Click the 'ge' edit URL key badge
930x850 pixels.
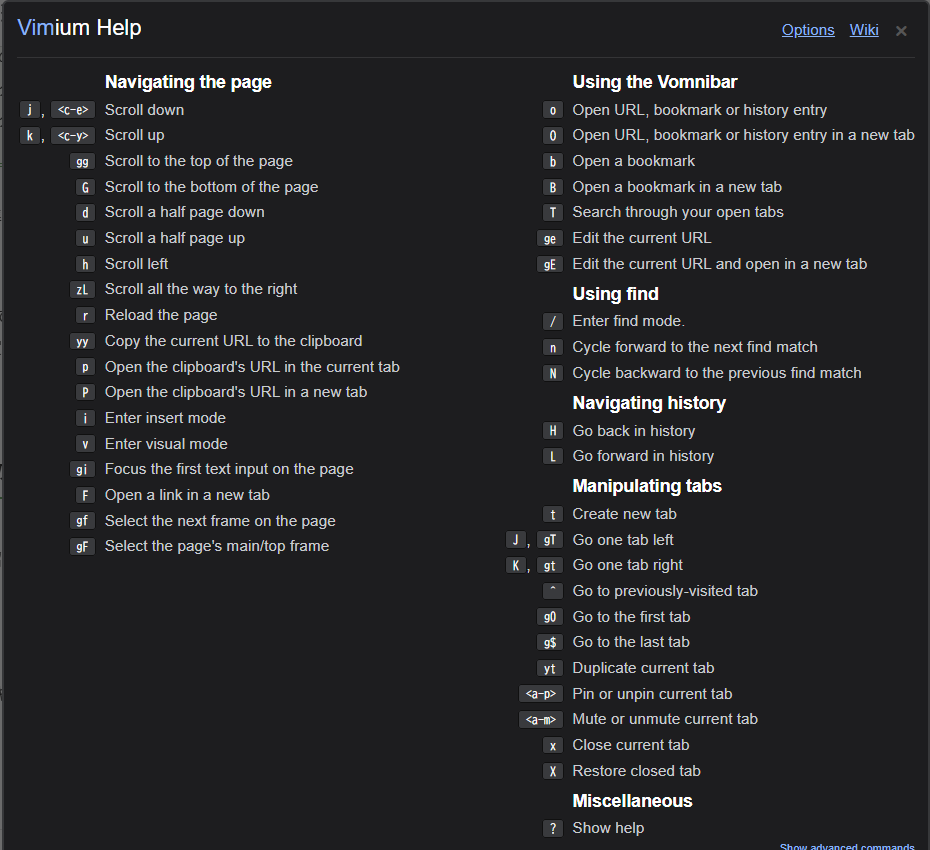(550, 238)
